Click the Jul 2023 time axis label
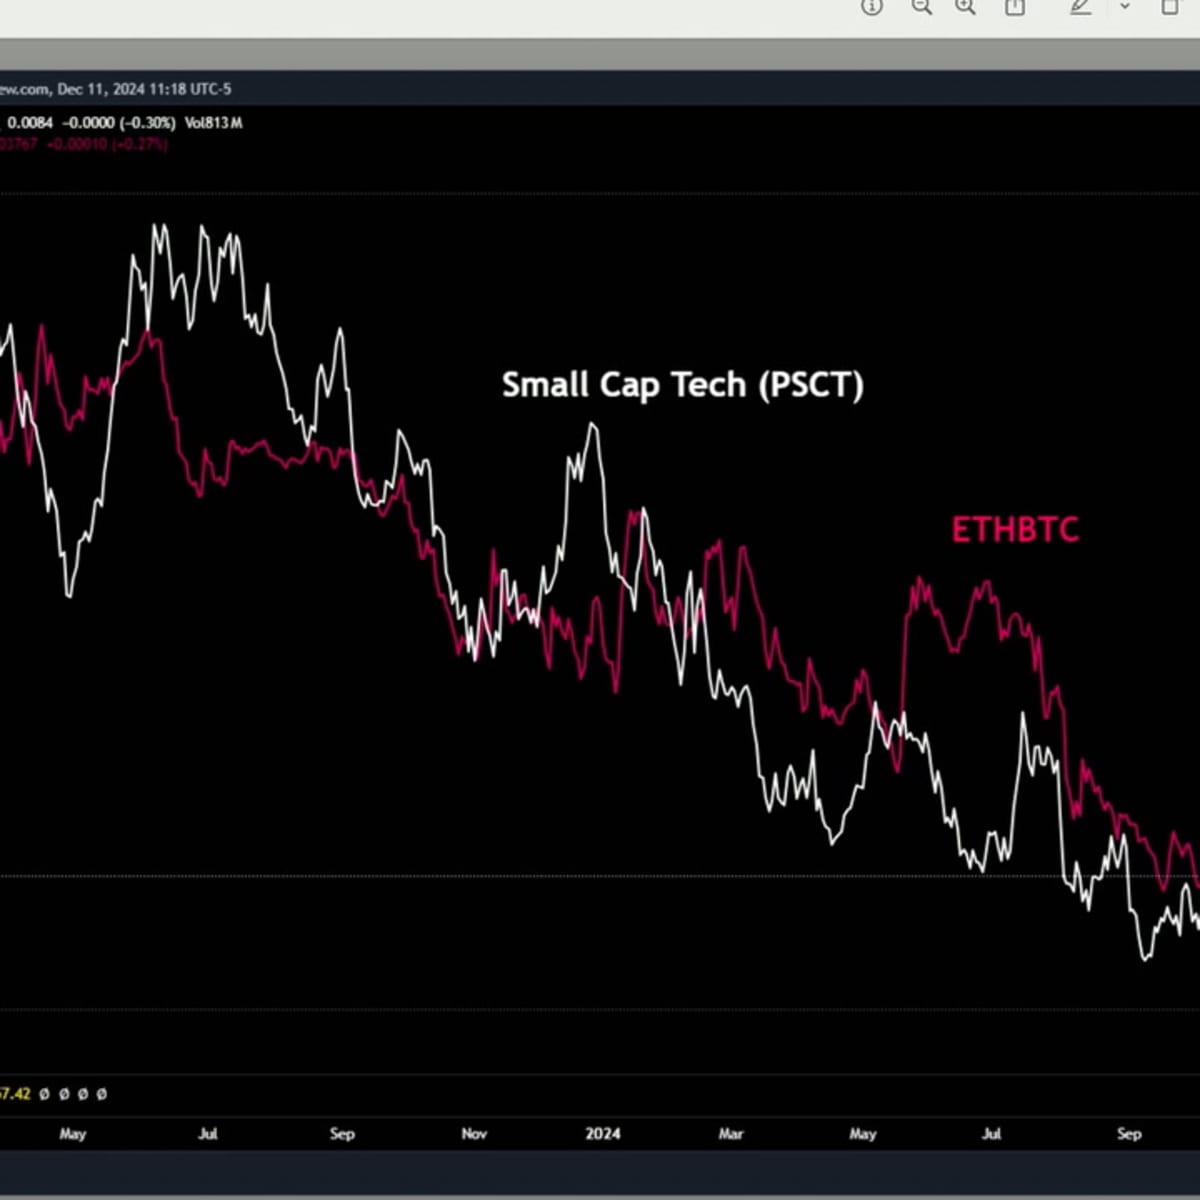This screenshot has width=1200, height=1200. (x=207, y=1133)
